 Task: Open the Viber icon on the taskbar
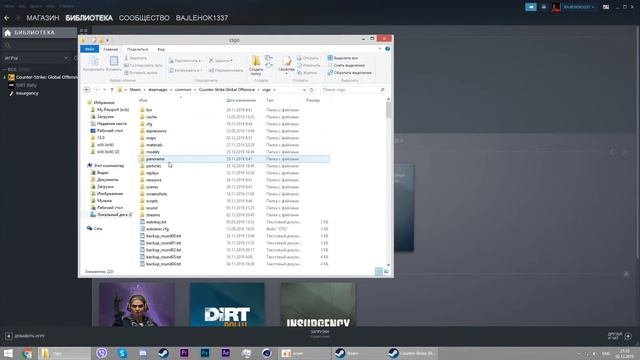(102, 353)
